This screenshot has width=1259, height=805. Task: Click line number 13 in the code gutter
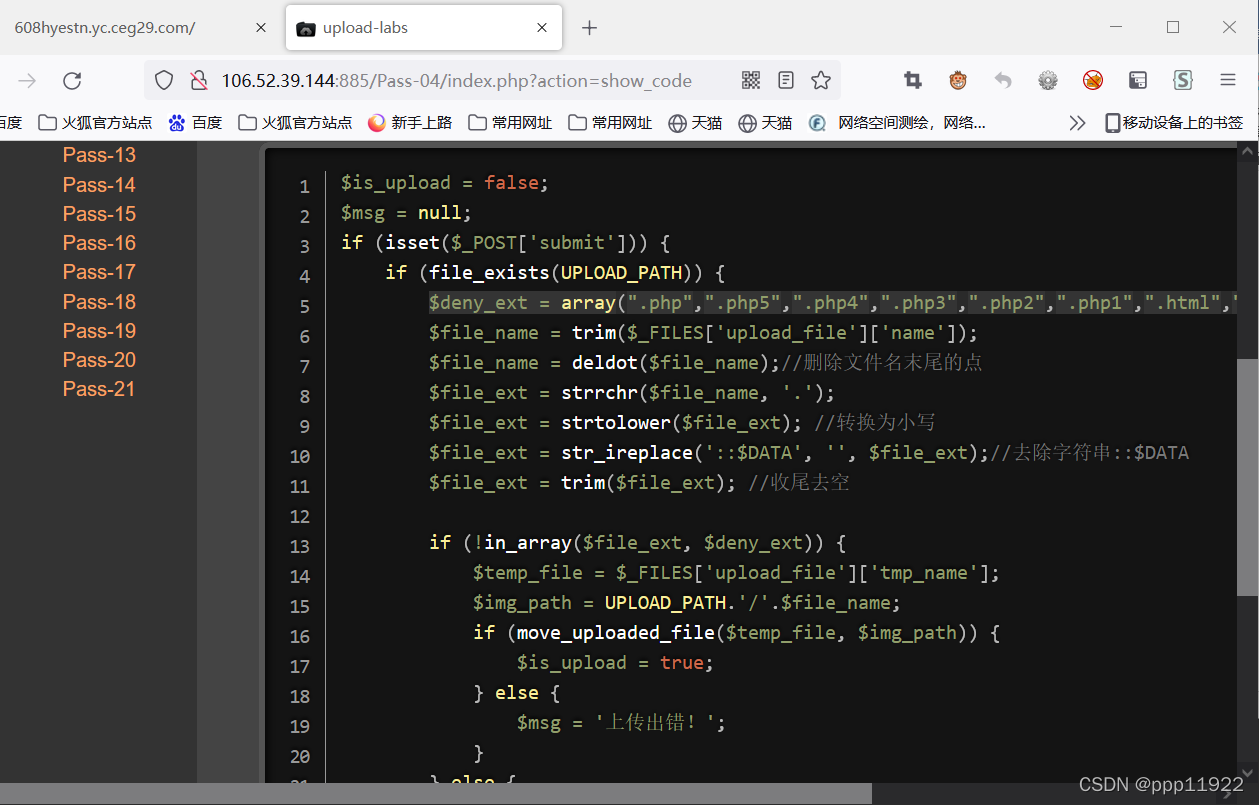(299, 546)
